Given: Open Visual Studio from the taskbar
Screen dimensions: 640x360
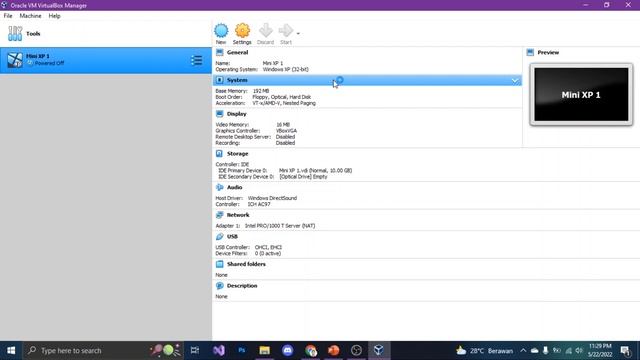Looking at the screenshot, I should point(218,351).
